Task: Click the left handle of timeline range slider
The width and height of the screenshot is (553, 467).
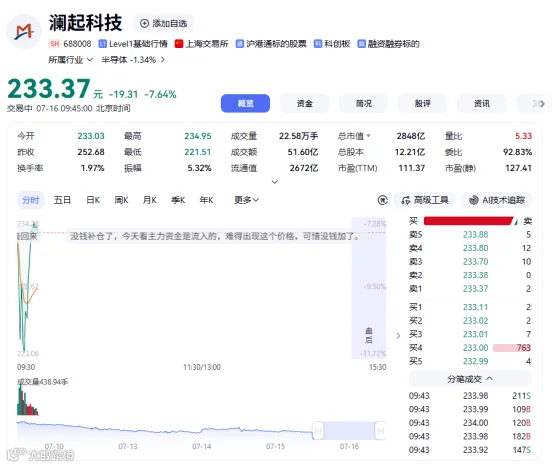Action: [318, 430]
